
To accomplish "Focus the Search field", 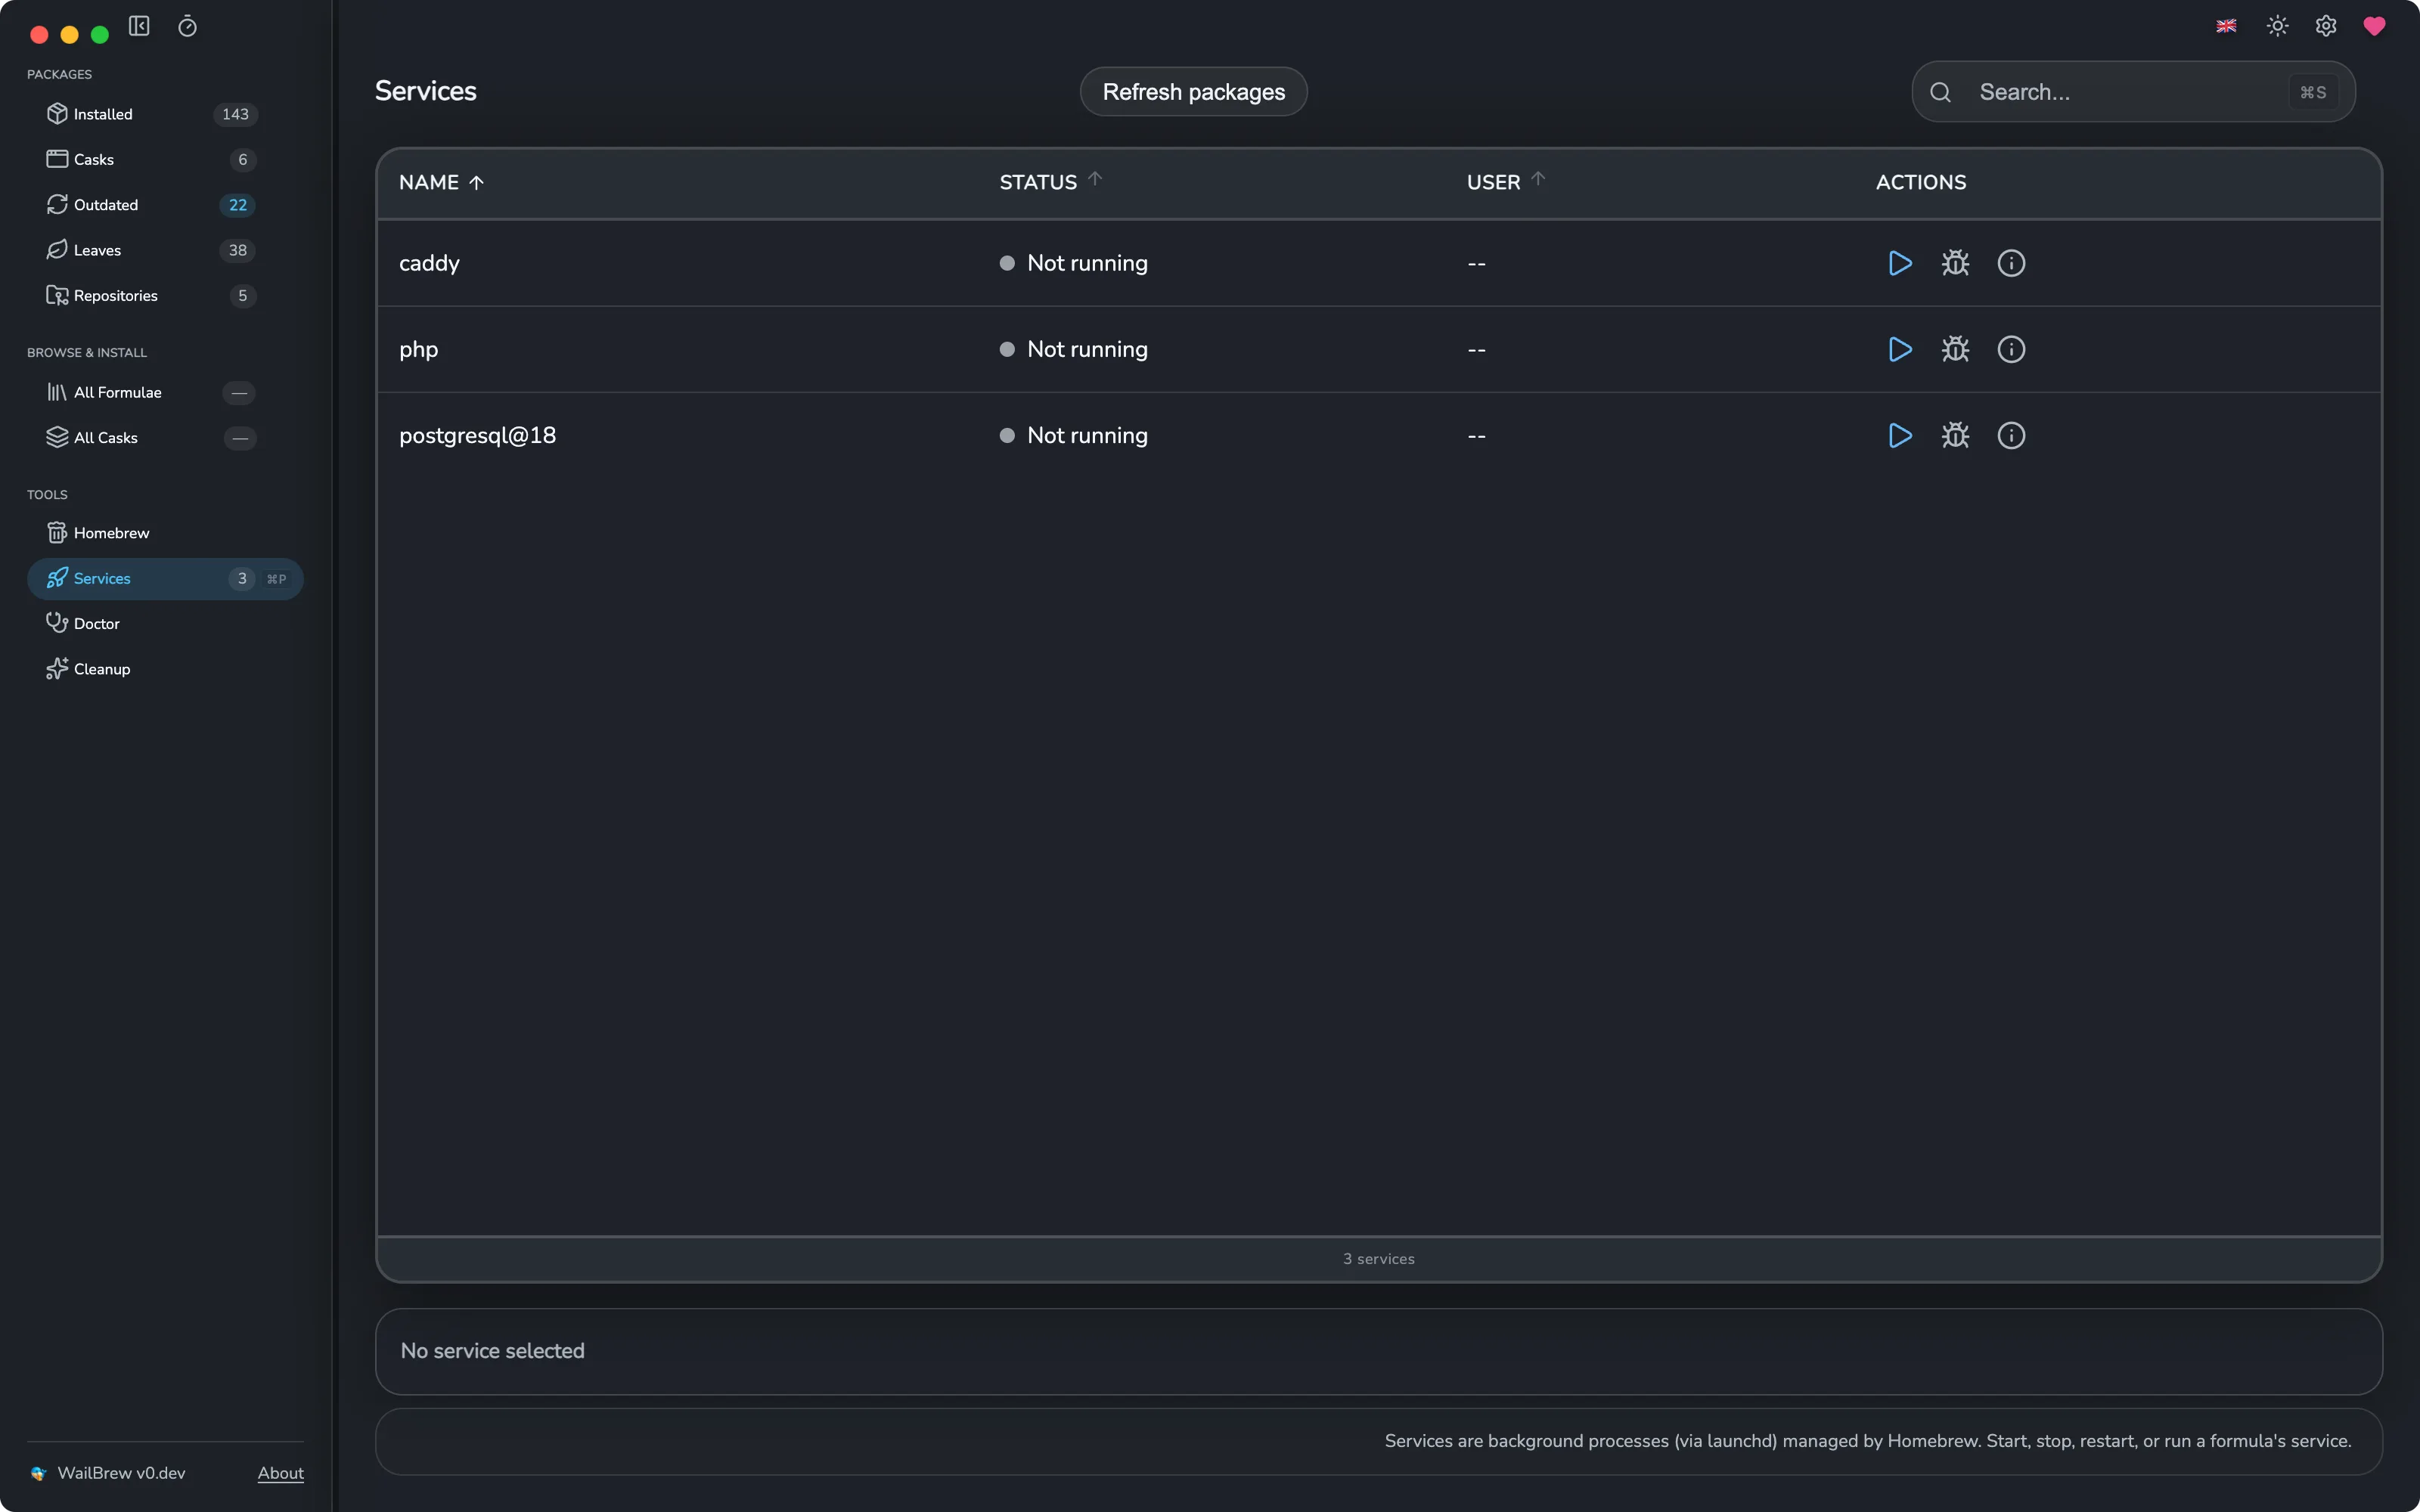I will (2133, 92).
